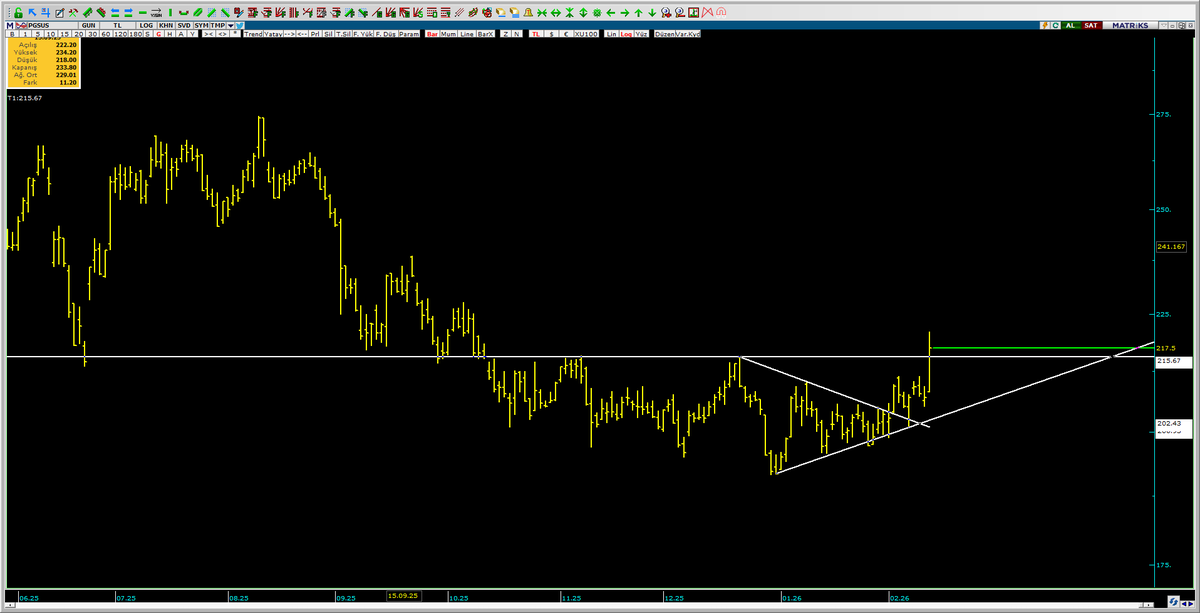Click the green horizontal line drawing tool
Viewport: 1200px width, 613px height.
(x=143, y=13)
